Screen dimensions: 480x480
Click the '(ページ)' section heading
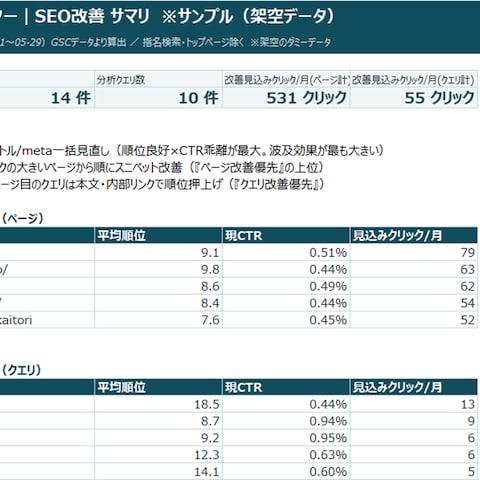tap(23, 218)
